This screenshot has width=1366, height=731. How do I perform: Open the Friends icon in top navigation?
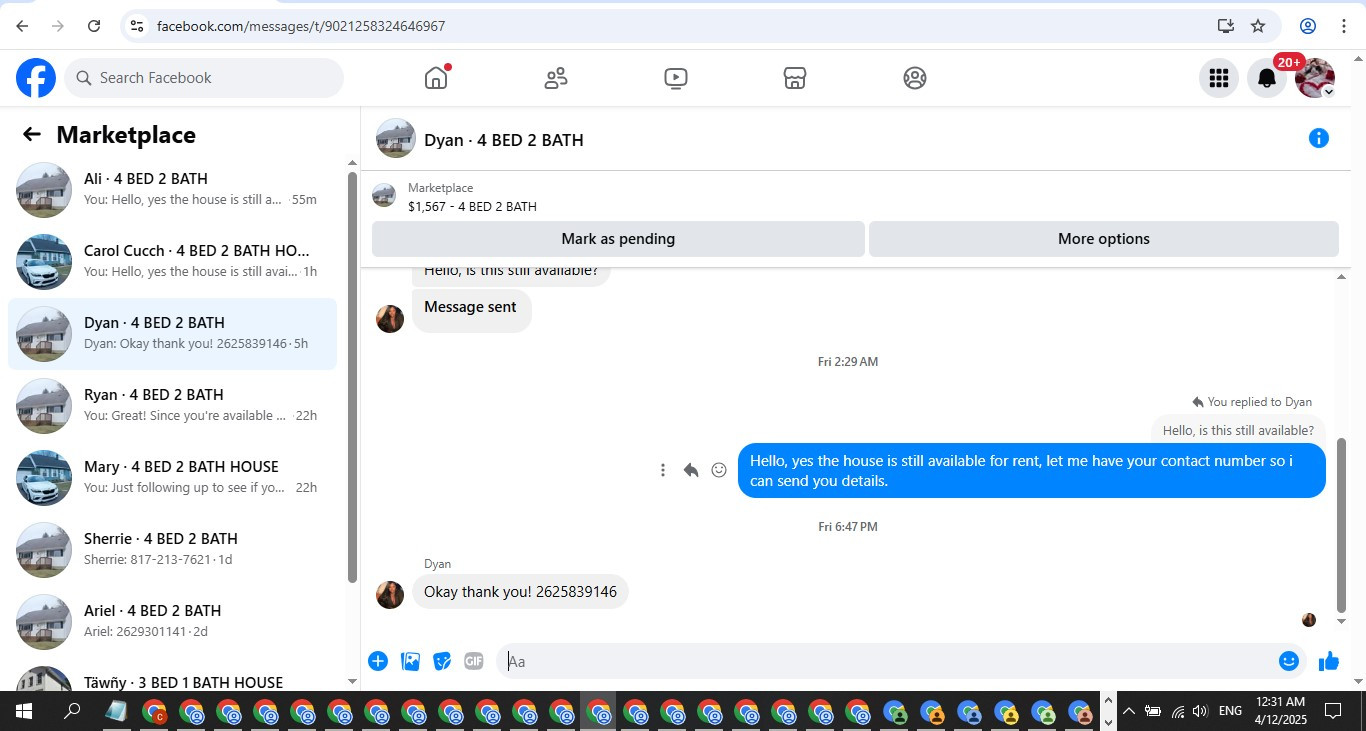click(556, 78)
